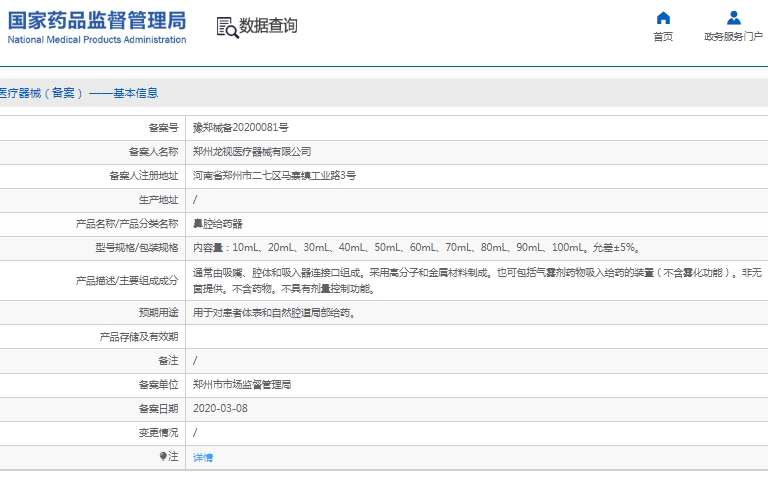Click the 型号规格/包装规格 label
The height and width of the screenshot is (480, 768).
click(x=137, y=248)
